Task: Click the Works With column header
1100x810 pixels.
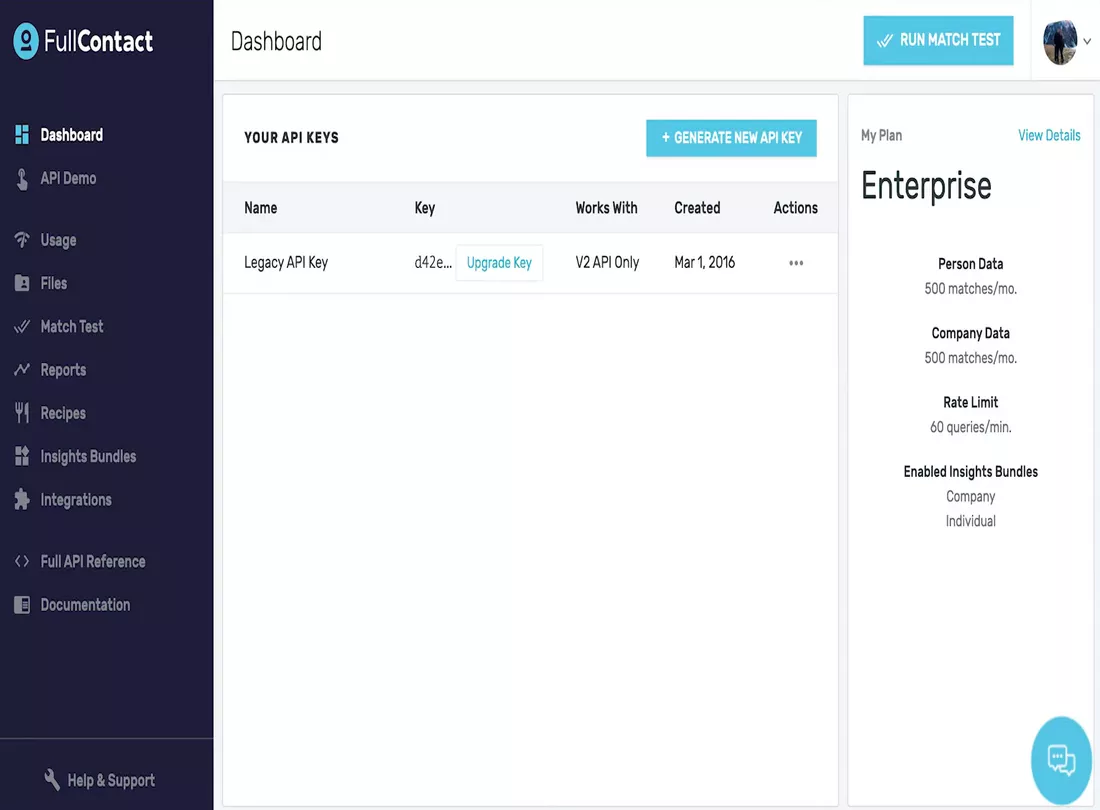Action: (606, 208)
